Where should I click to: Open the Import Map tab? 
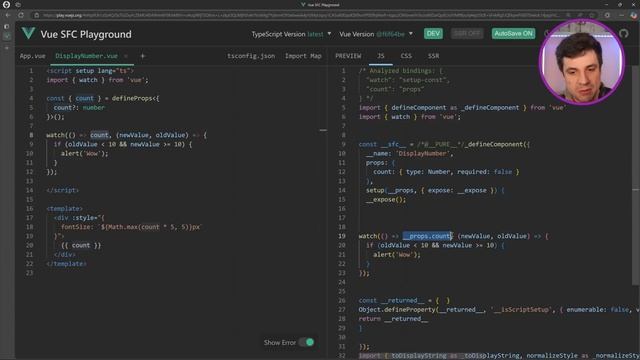[x=303, y=56]
